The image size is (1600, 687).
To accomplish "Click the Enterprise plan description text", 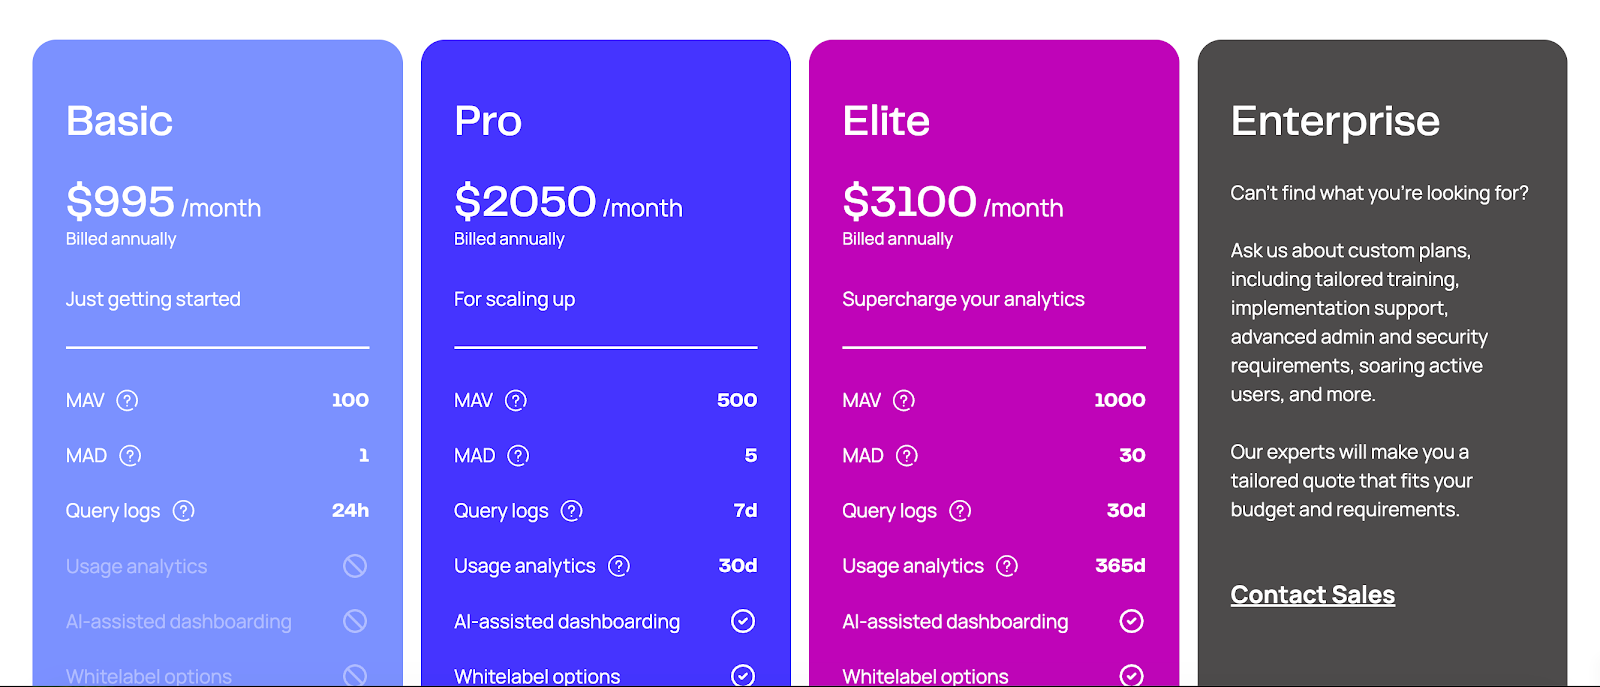I will pos(1358,322).
